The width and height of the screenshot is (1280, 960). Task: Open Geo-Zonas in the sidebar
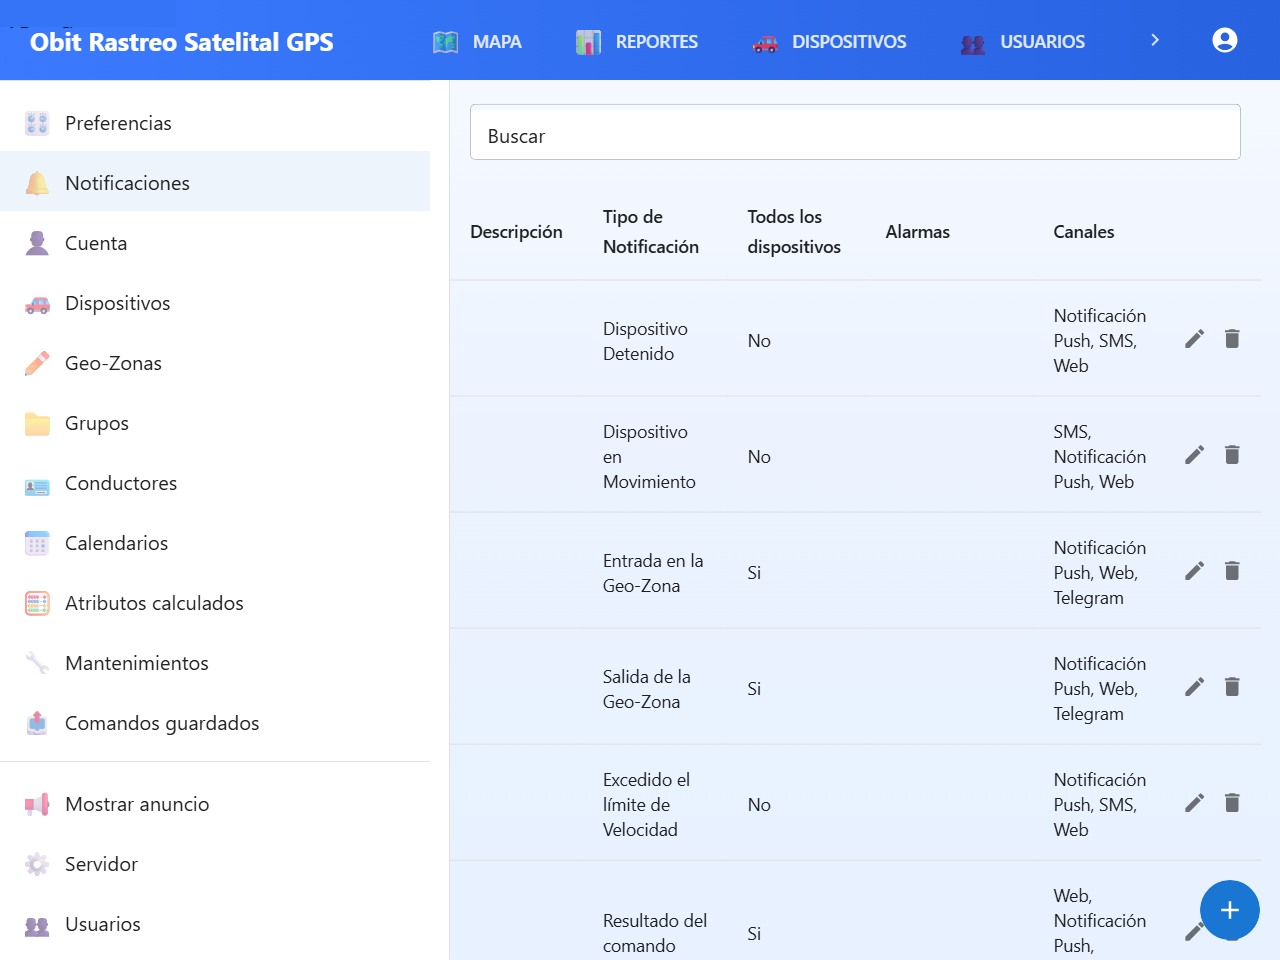coord(215,363)
